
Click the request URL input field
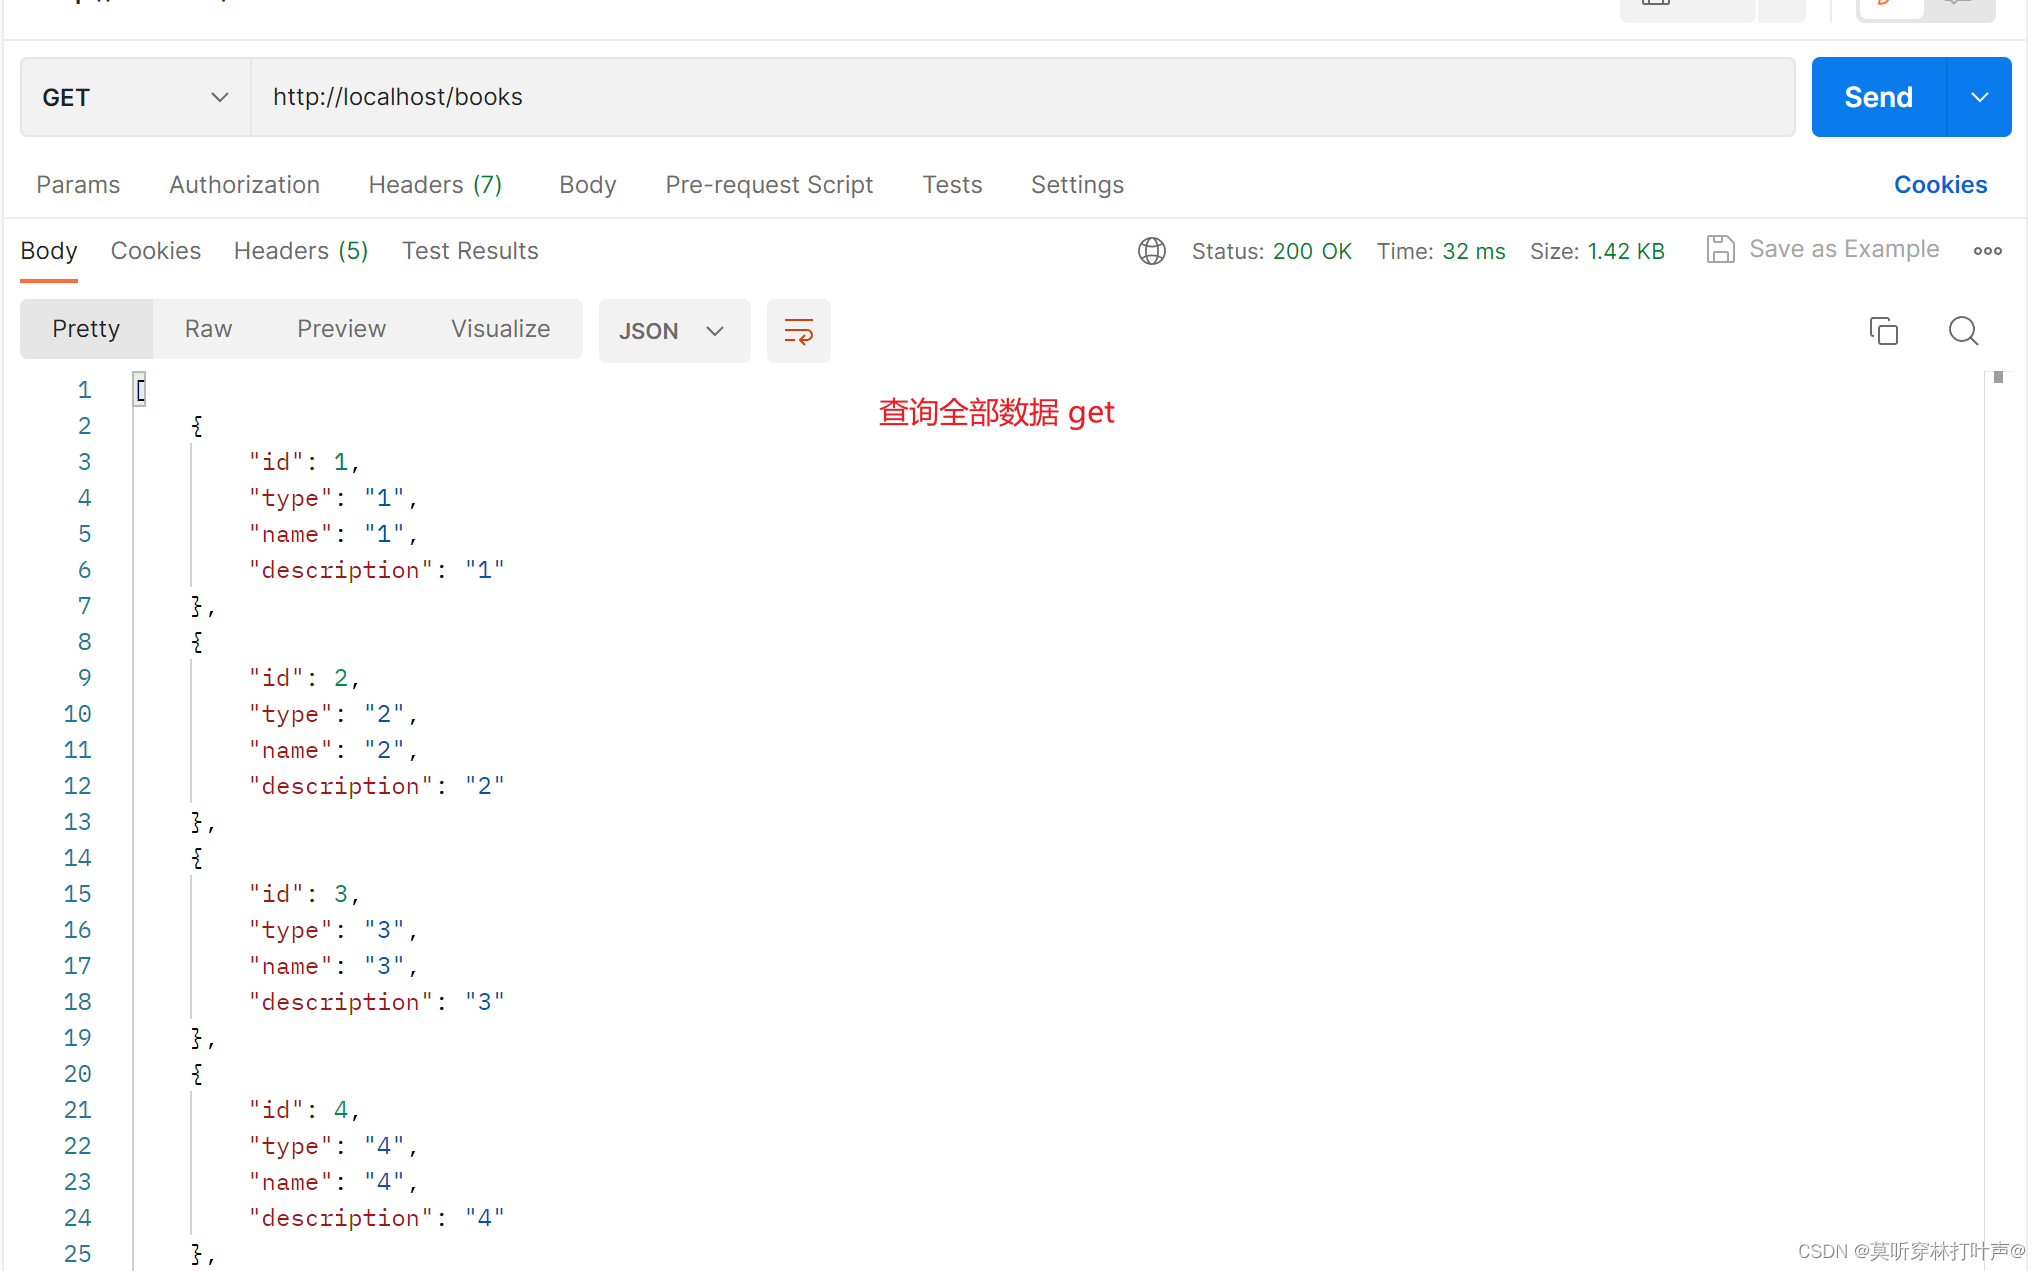(1022, 97)
